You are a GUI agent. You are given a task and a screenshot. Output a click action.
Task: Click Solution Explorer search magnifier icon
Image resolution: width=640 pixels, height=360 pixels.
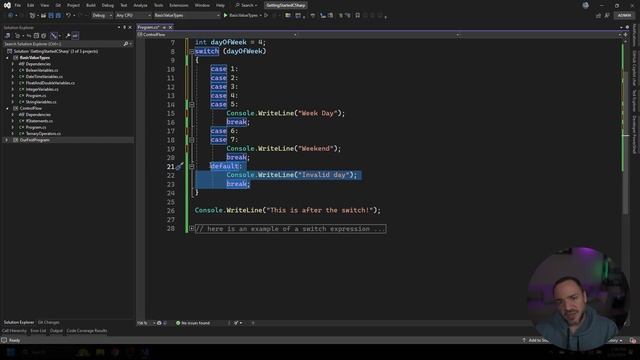(x=126, y=44)
